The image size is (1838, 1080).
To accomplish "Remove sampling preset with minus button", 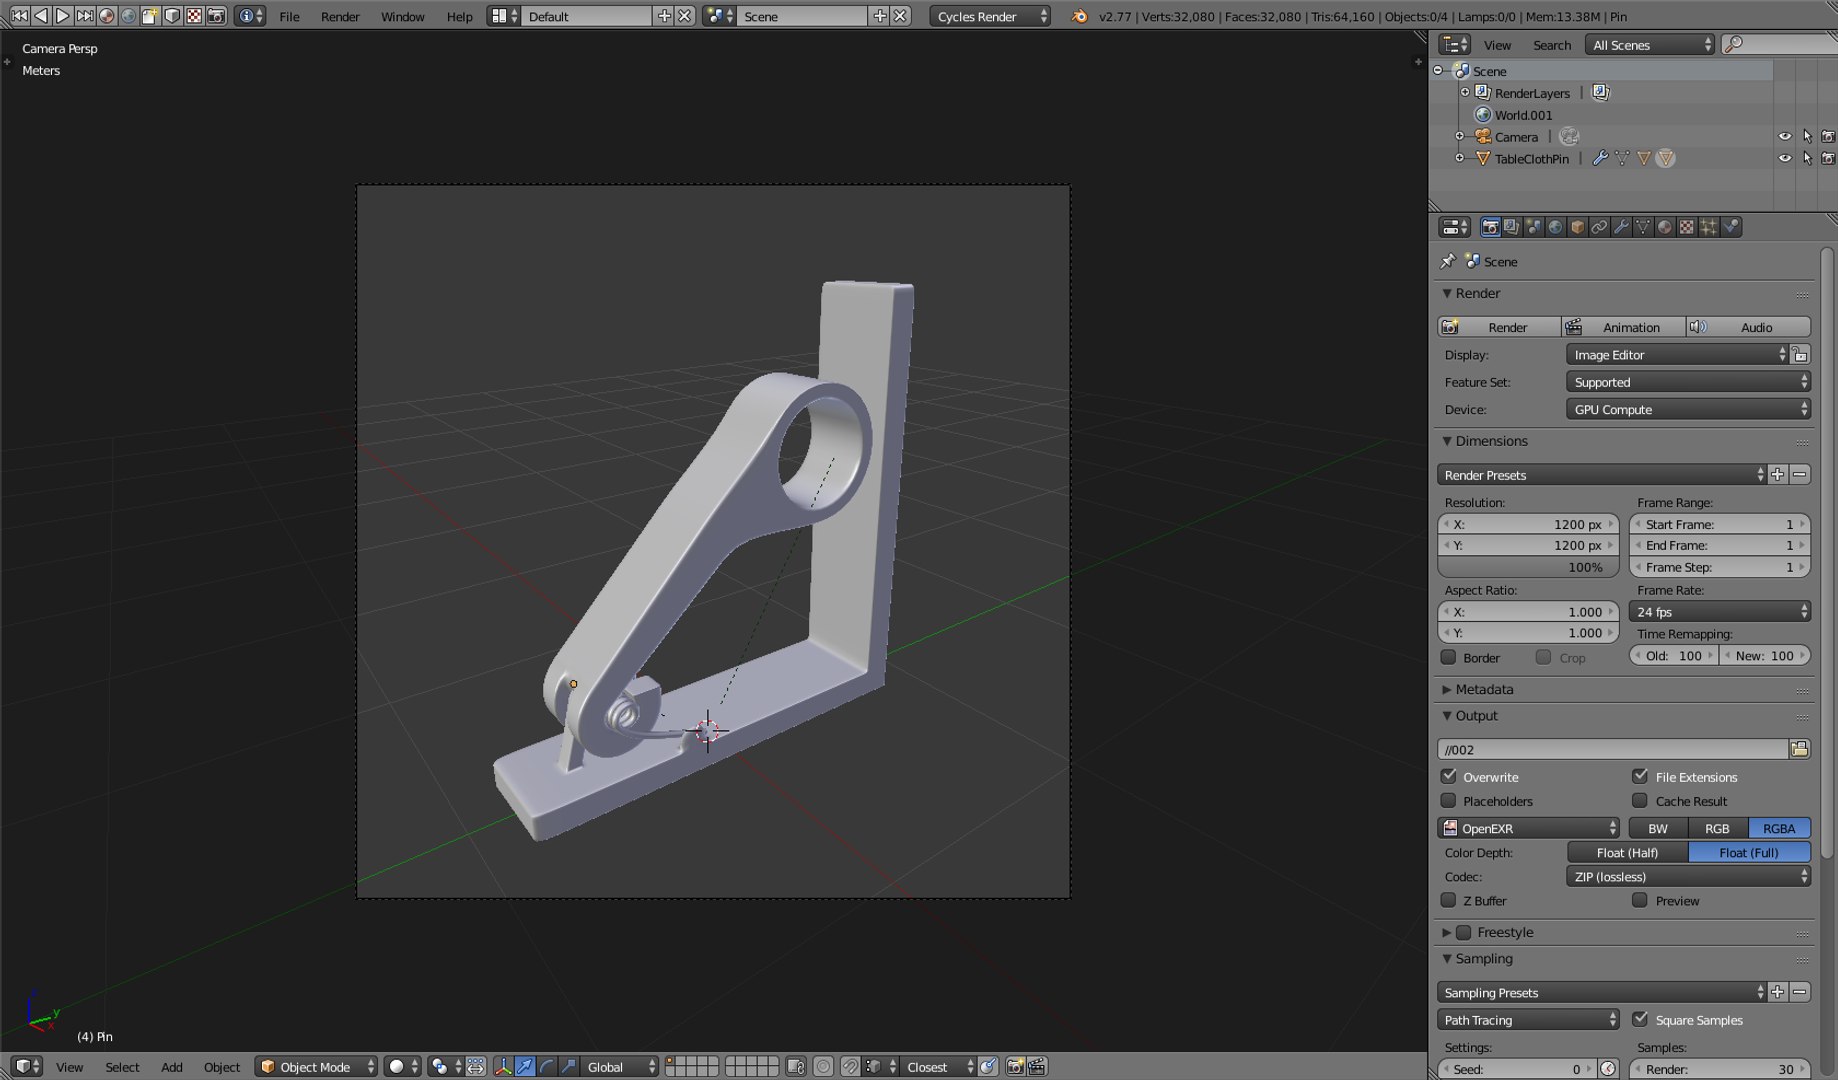I will [1800, 993].
